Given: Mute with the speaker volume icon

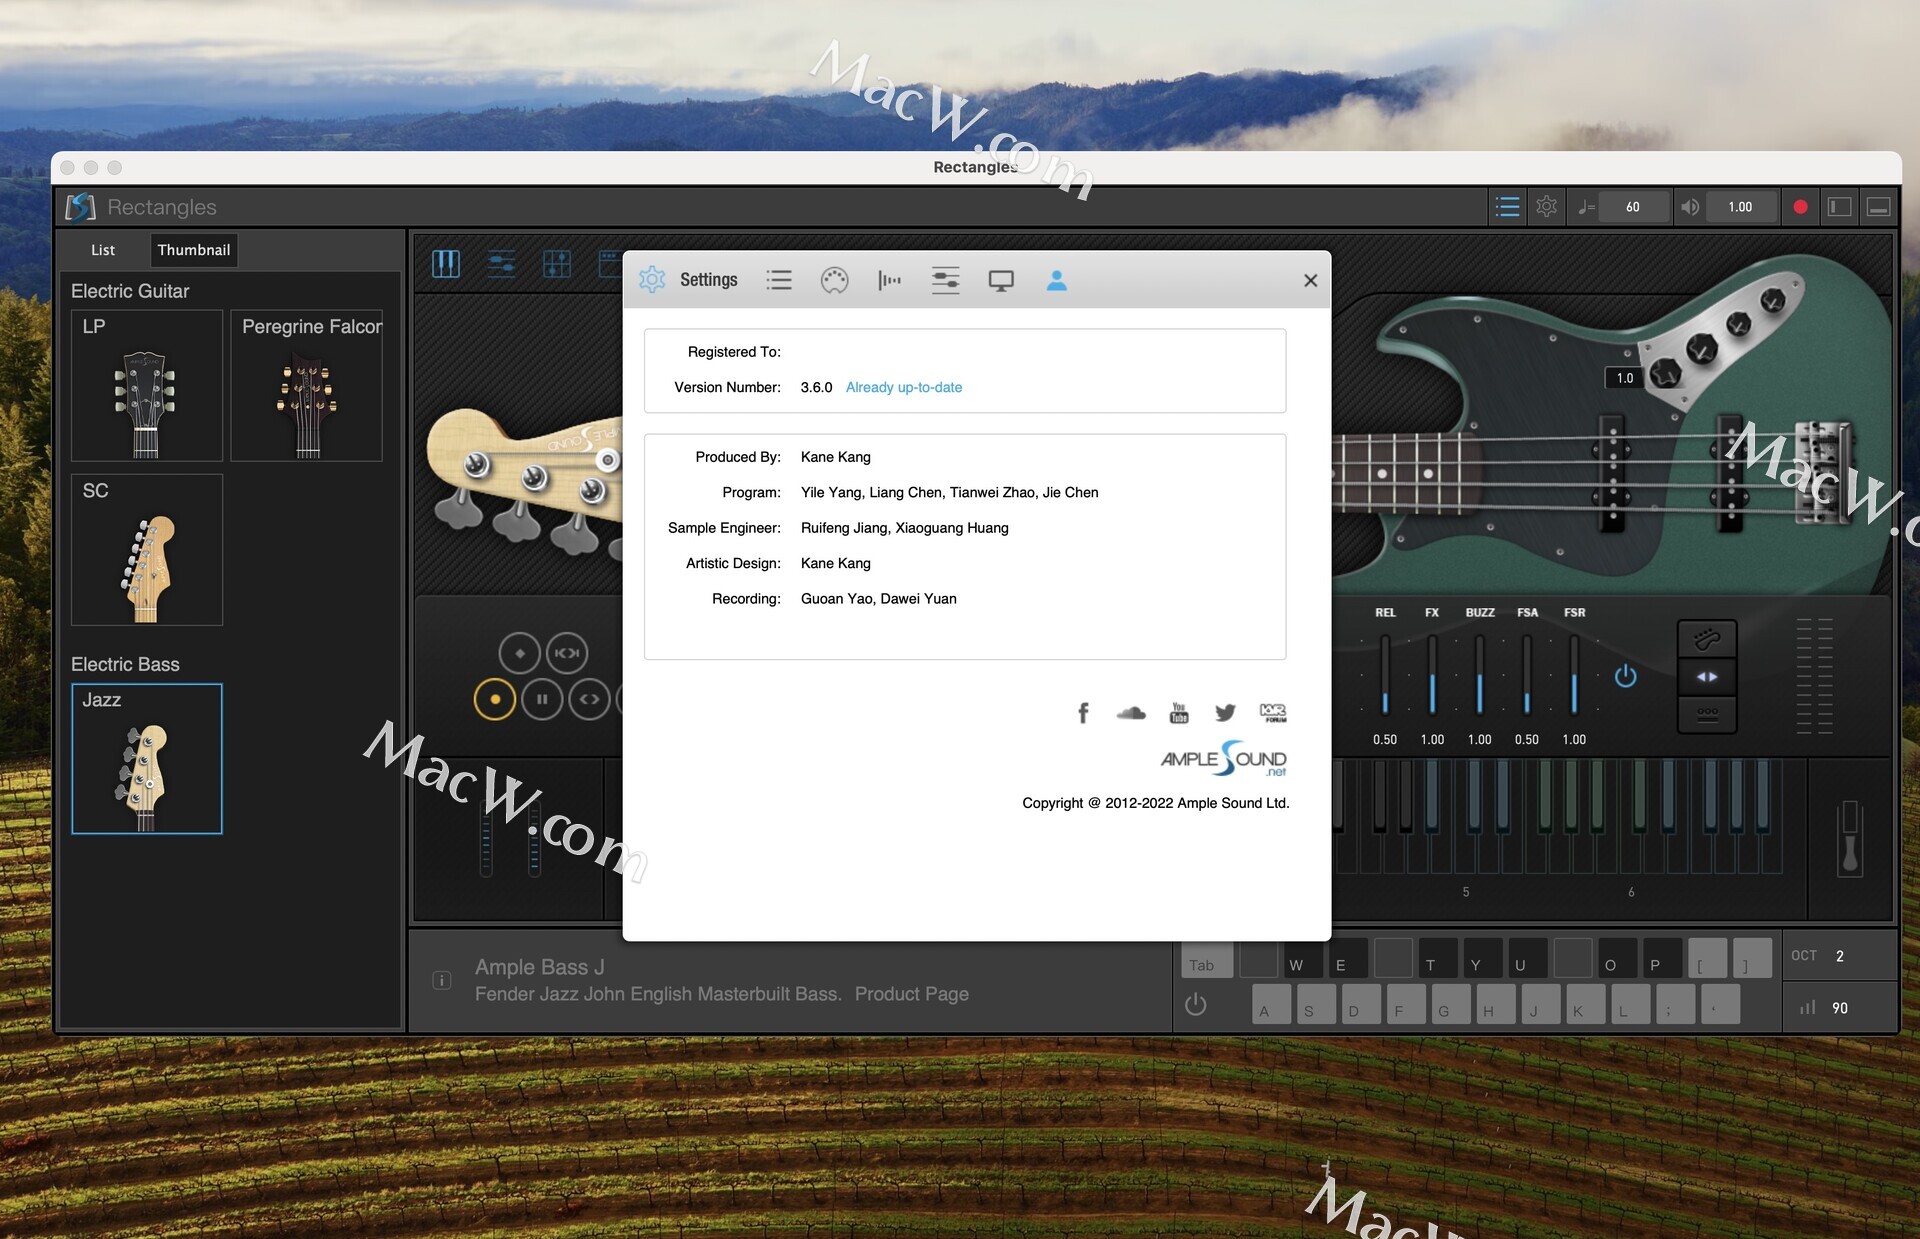Looking at the screenshot, I should pos(1690,207).
